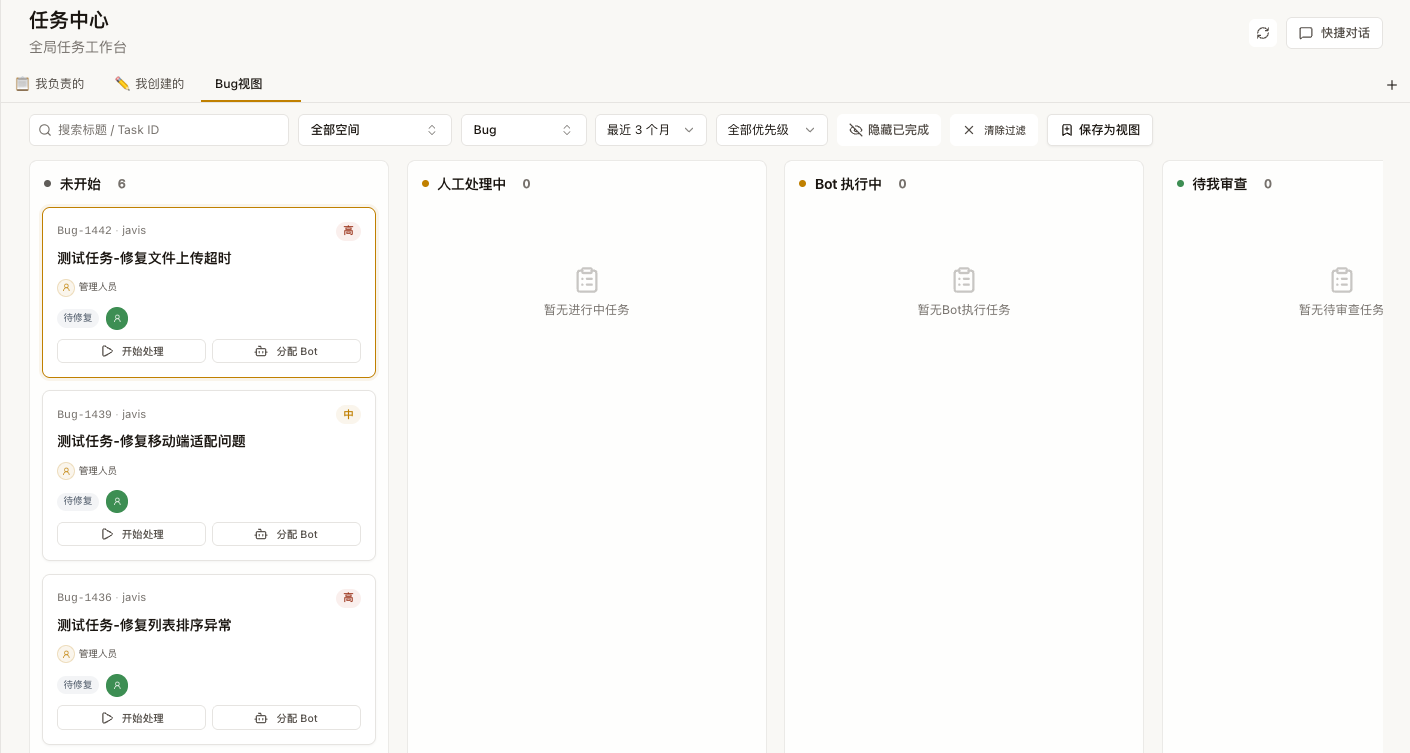Click green assignee avatar on Bug-1439 card

point(117,501)
